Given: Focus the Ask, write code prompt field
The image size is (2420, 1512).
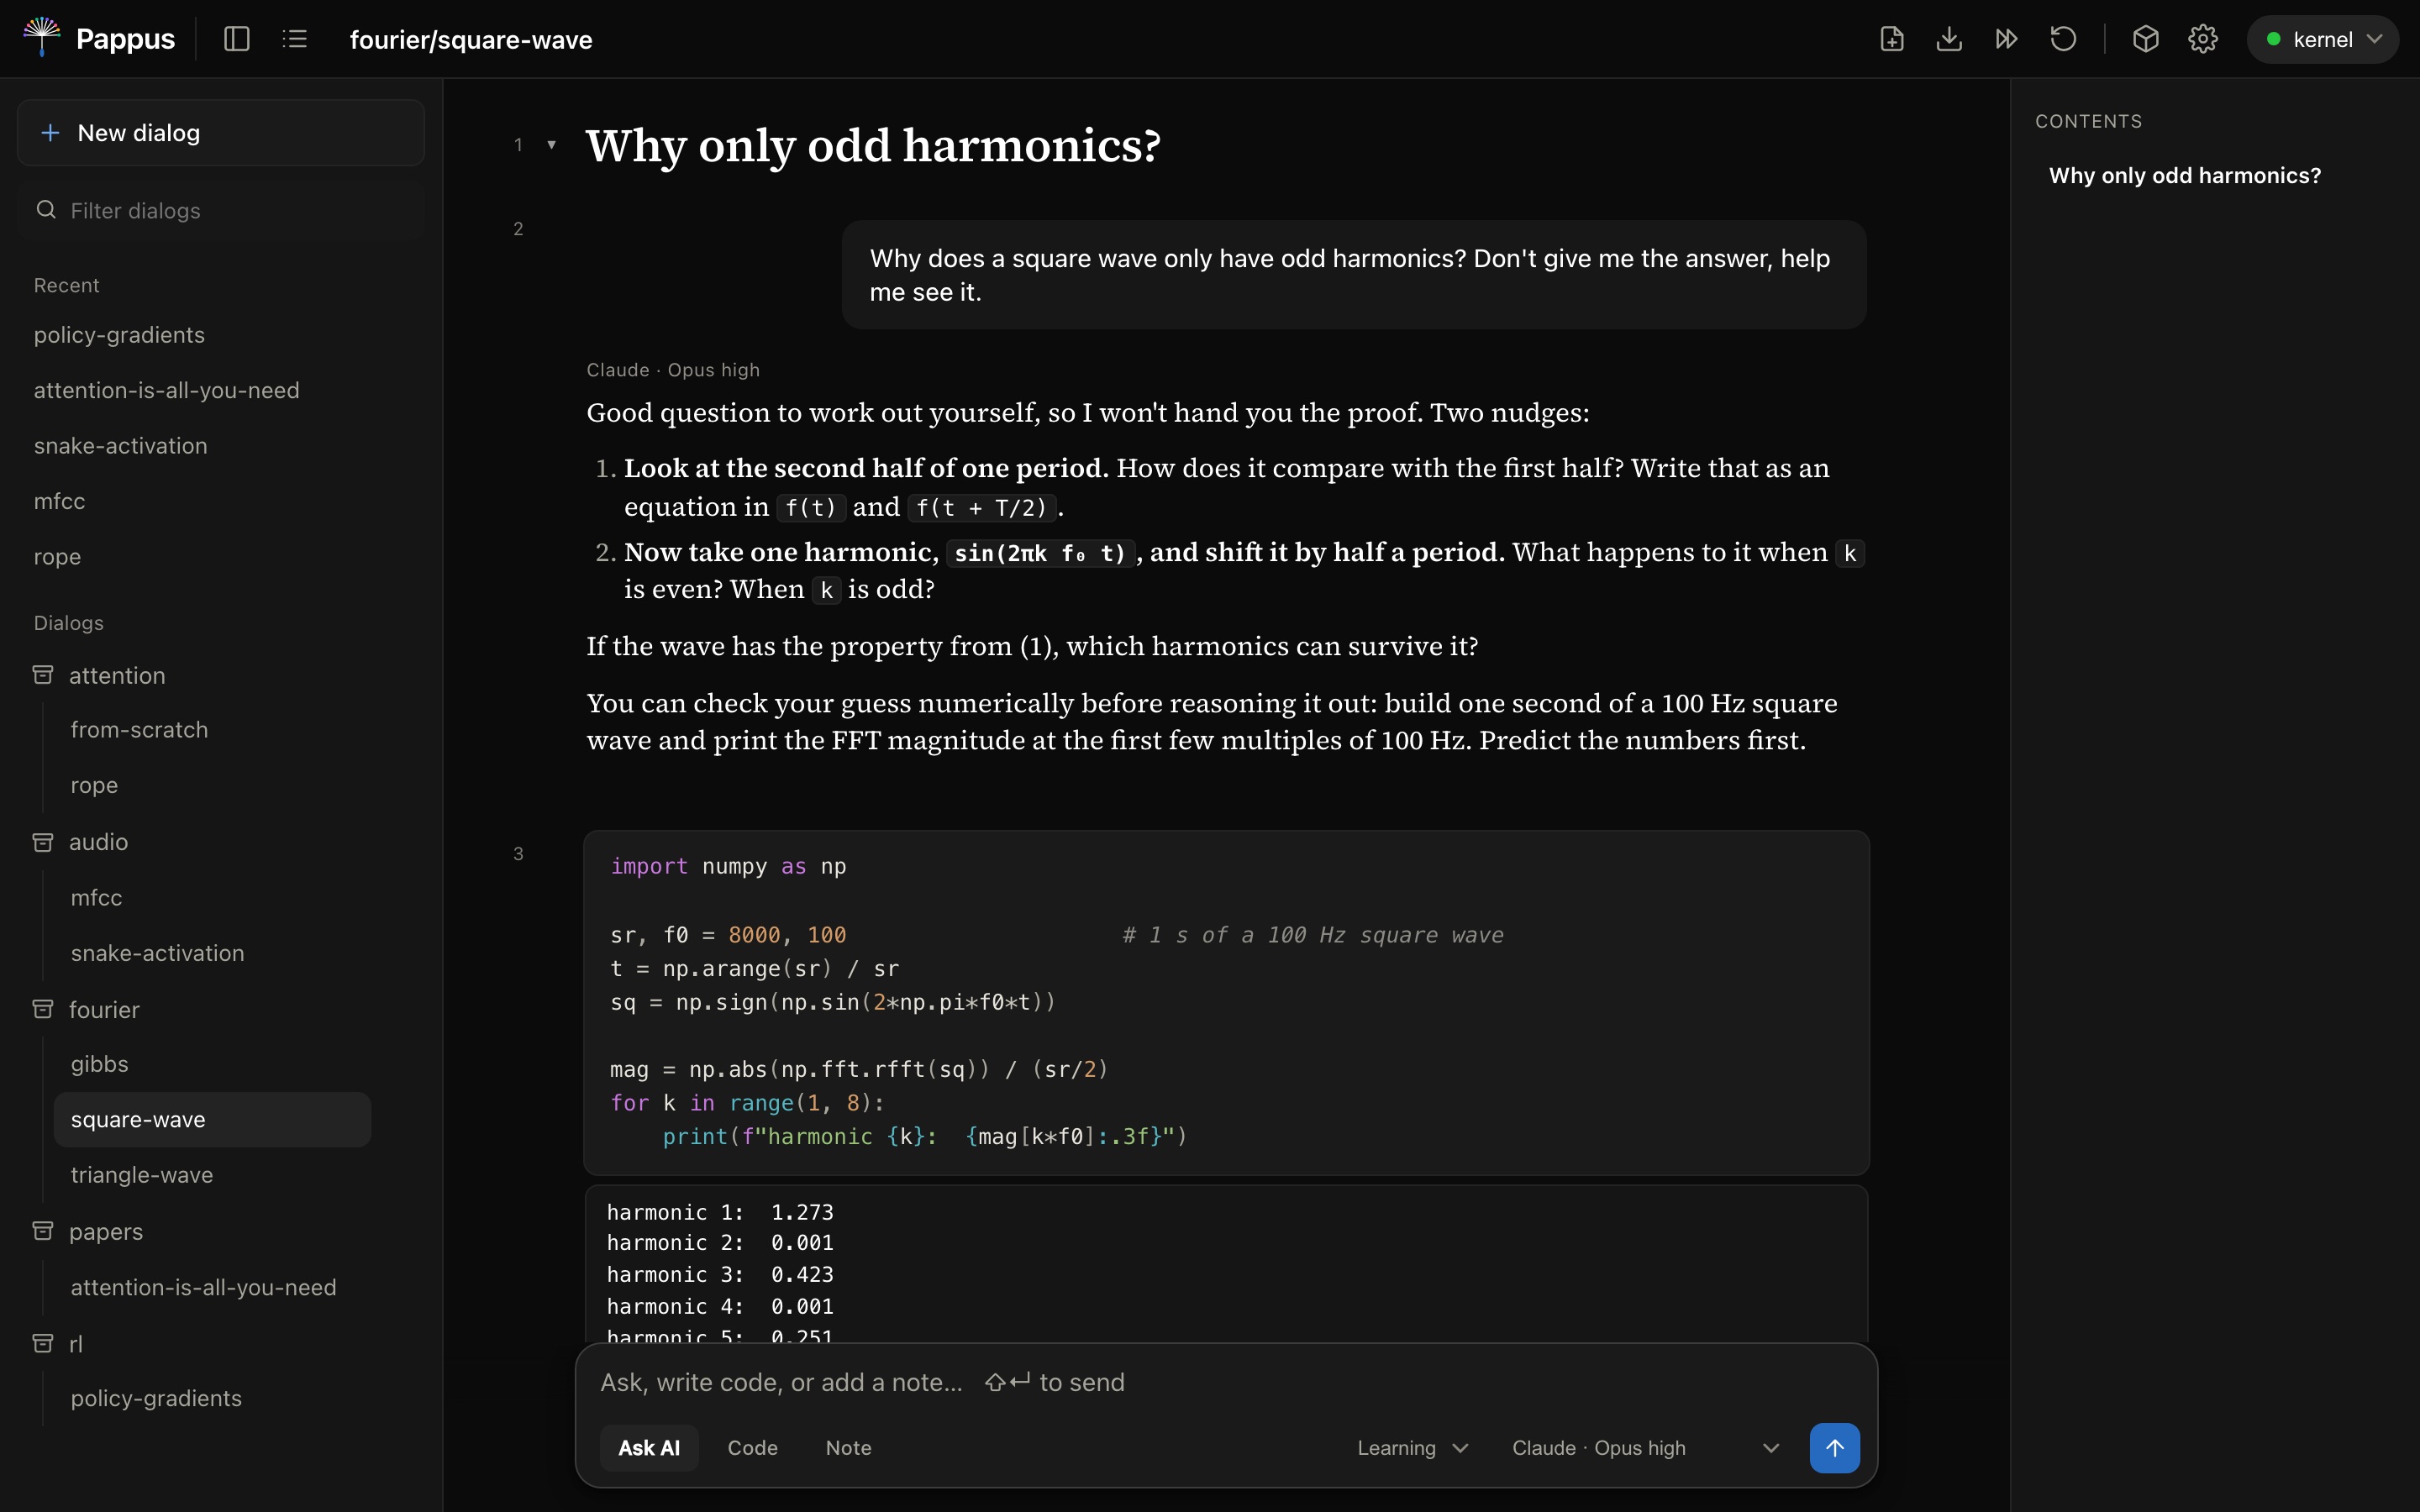Looking at the screenshot, I should coord(1226,1381).
